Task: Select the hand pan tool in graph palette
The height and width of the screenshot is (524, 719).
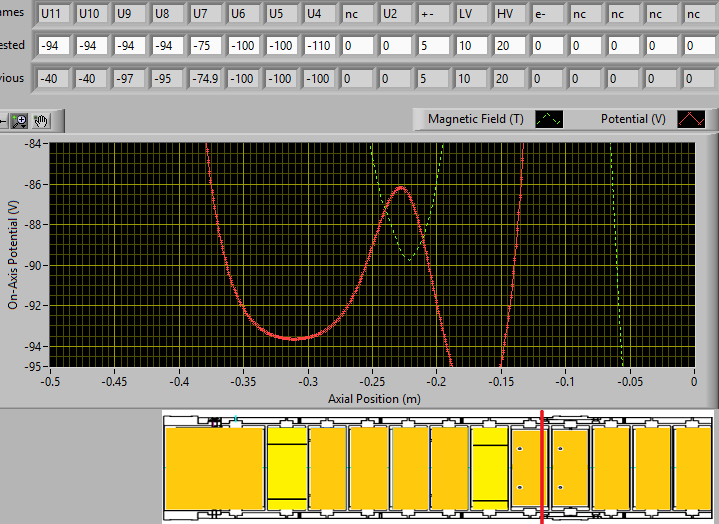Action: pos(40,120)
